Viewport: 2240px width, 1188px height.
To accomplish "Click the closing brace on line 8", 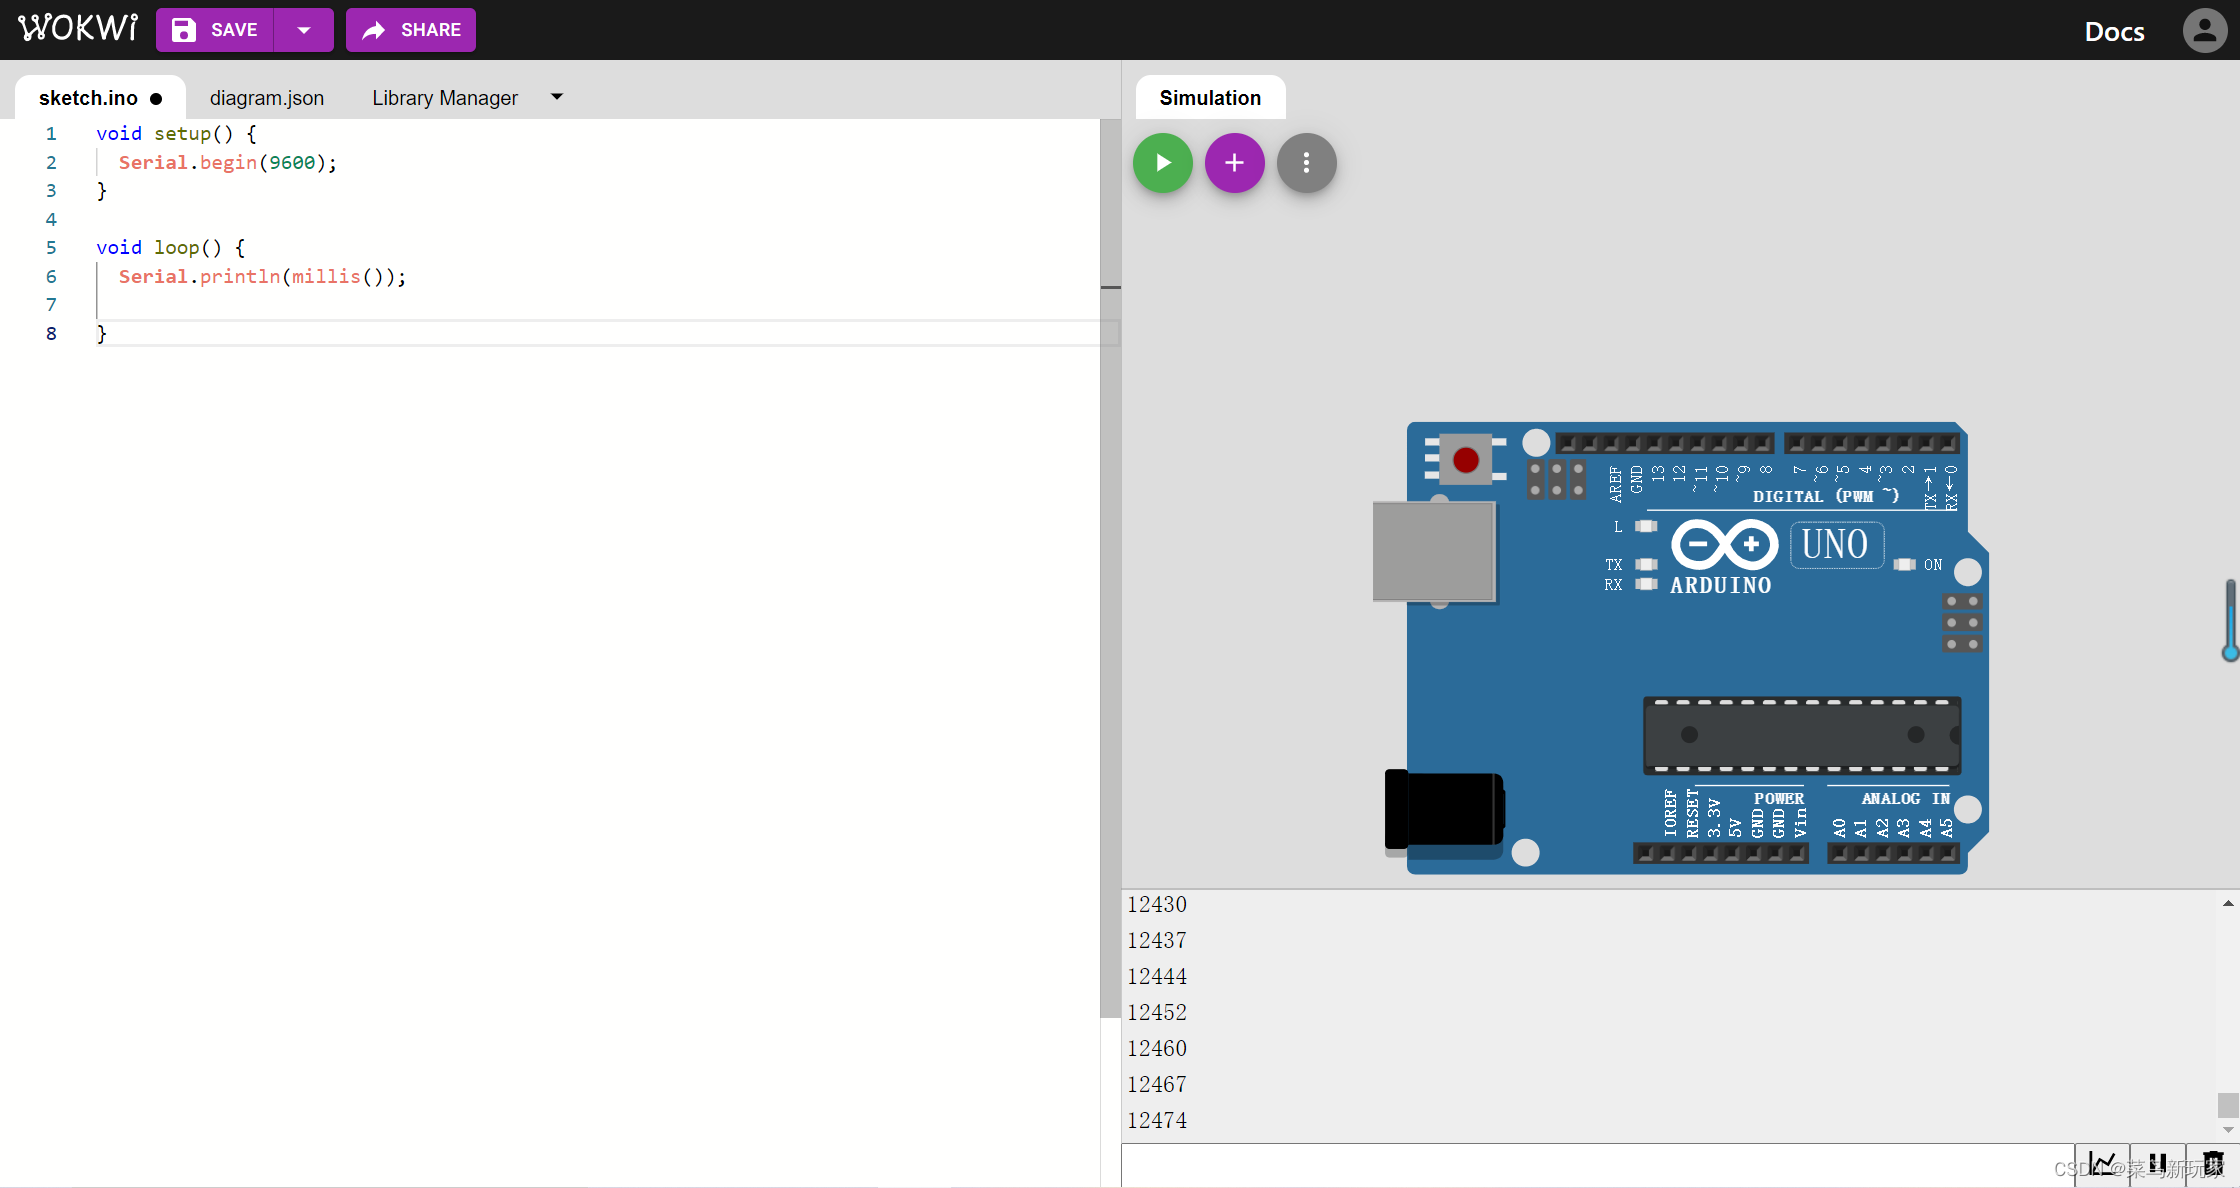I will tap(101, 333).
